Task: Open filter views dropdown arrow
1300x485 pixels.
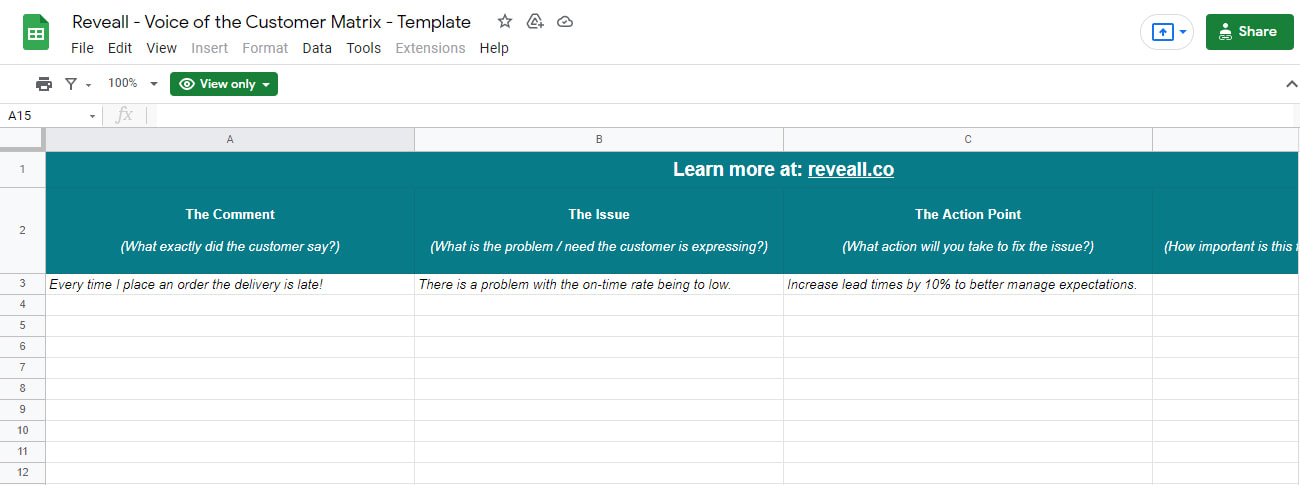Action: (x=89, y=85)
